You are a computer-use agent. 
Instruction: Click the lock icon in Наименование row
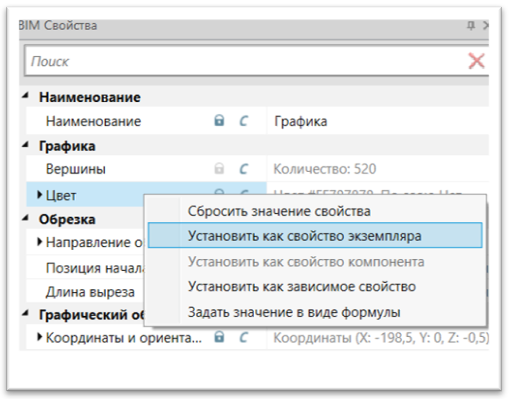[x=219, y=121]
